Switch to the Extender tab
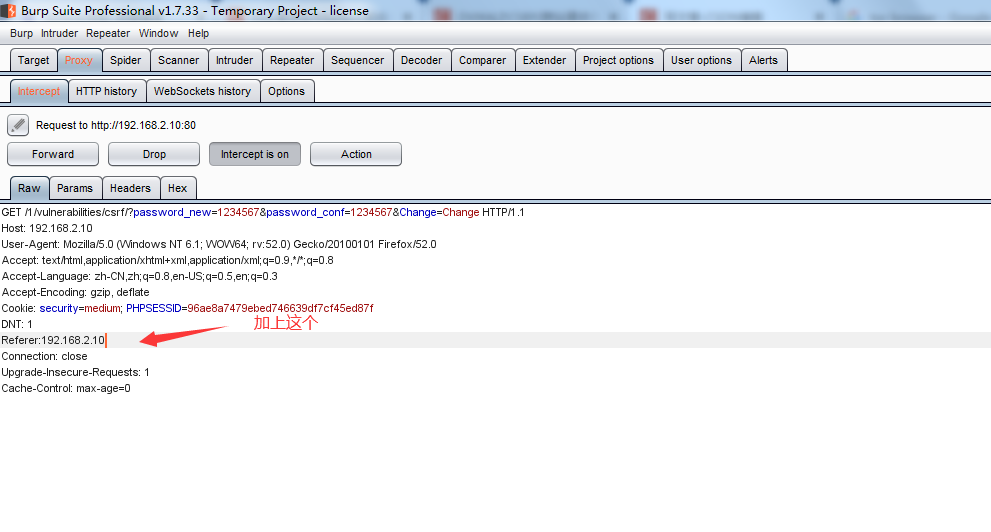Screen dimensions: 991x532 click(x=545, y=60)
